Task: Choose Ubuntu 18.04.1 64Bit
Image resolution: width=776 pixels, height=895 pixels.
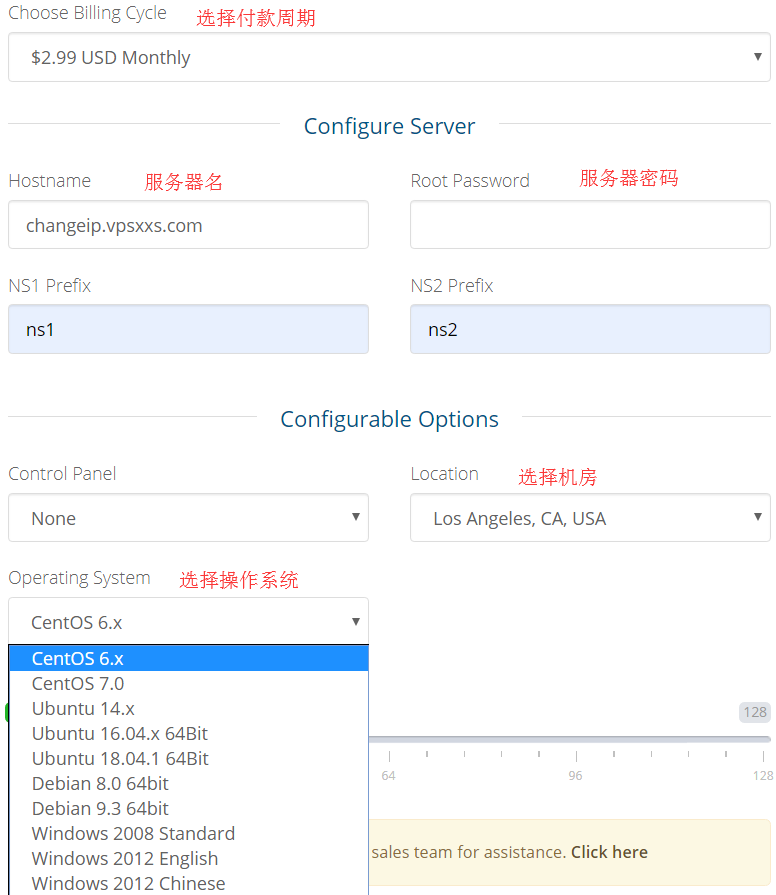Action: (x=189, y=759)
